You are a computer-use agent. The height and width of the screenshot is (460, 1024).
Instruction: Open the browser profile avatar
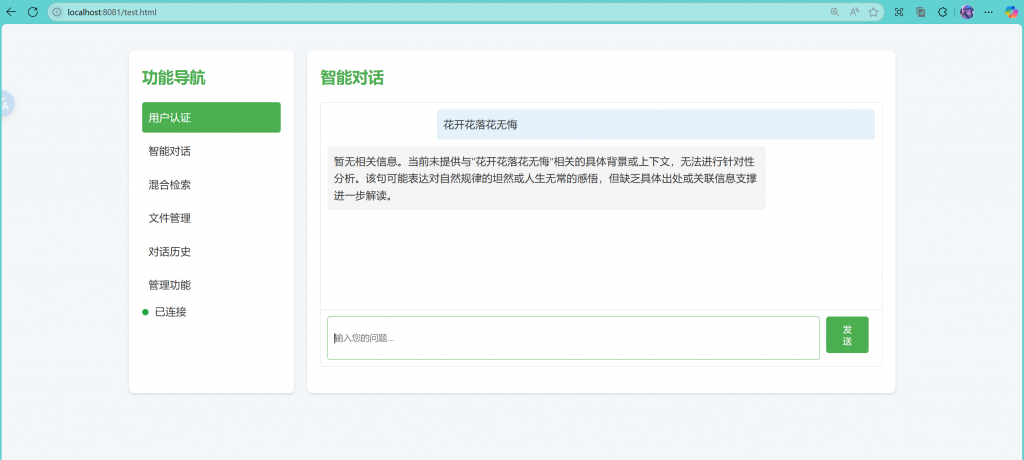[x=967, y=12]
